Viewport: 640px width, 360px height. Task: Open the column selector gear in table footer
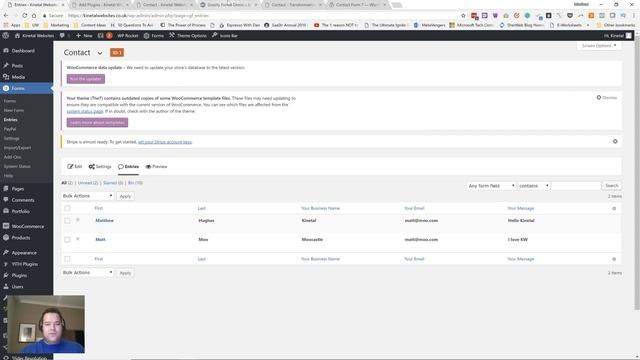[614, 259]
